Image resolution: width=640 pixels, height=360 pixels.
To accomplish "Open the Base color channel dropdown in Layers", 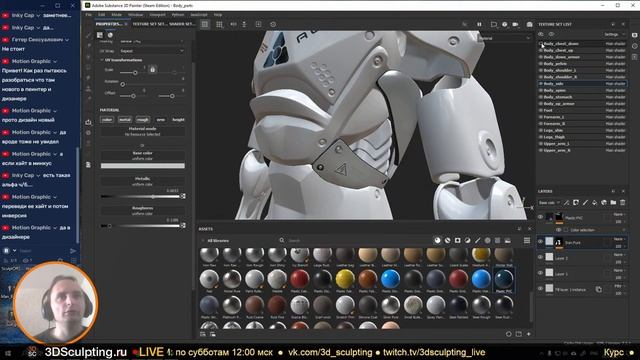I will [549, 202].
